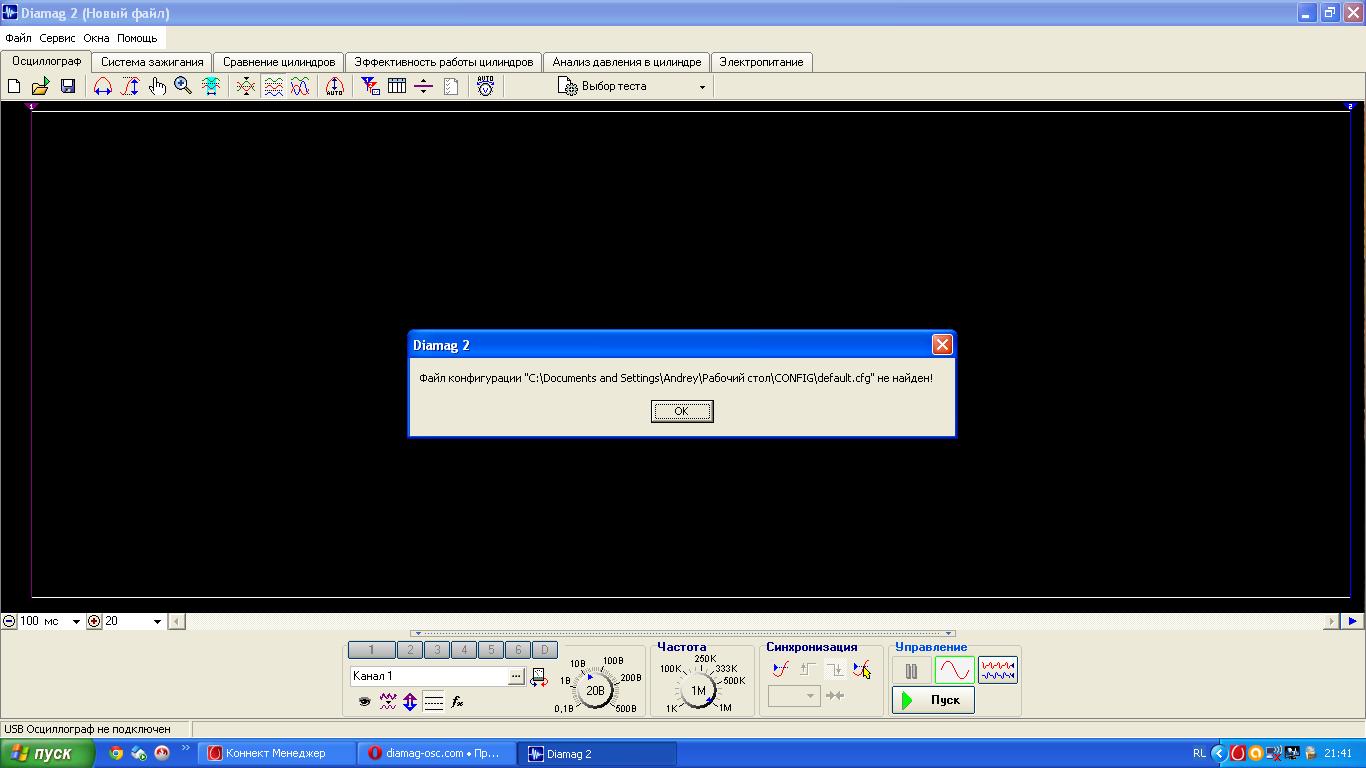The image size is (1366, 768).
Task: Select the falling edge sync icon
Action: (835, 669)
